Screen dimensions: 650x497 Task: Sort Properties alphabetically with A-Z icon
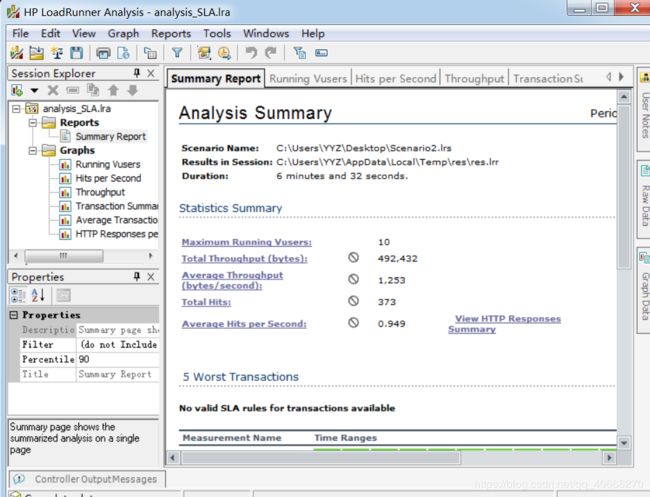click(38, 295)
